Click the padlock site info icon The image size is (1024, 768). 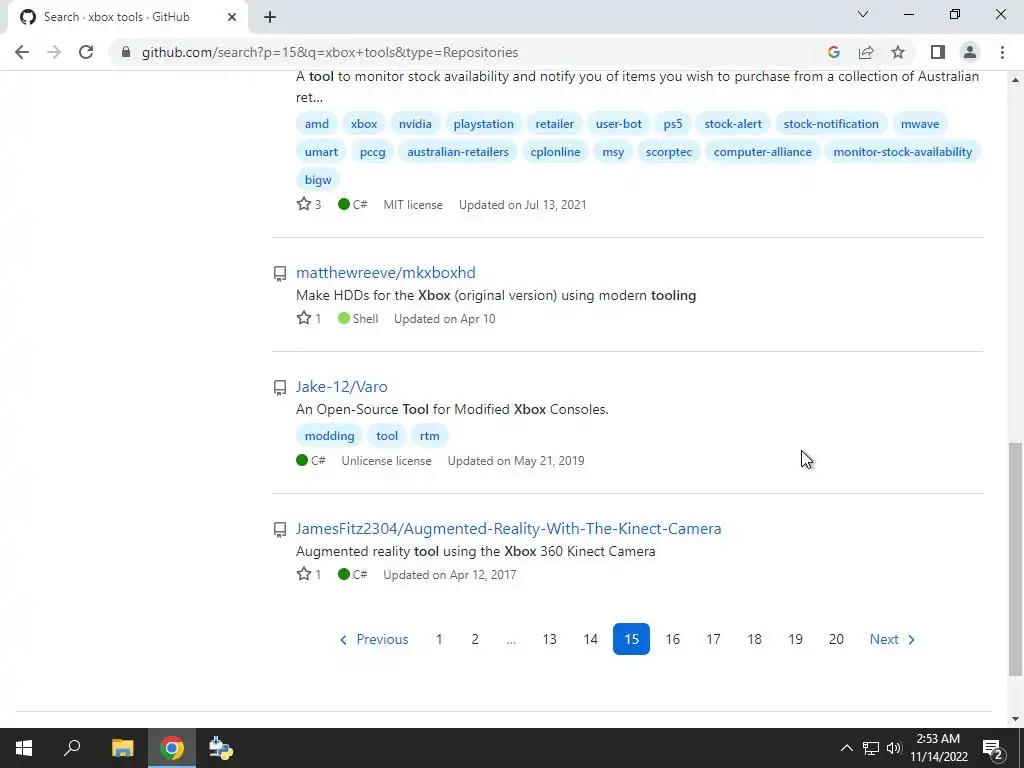pos(126,52)
